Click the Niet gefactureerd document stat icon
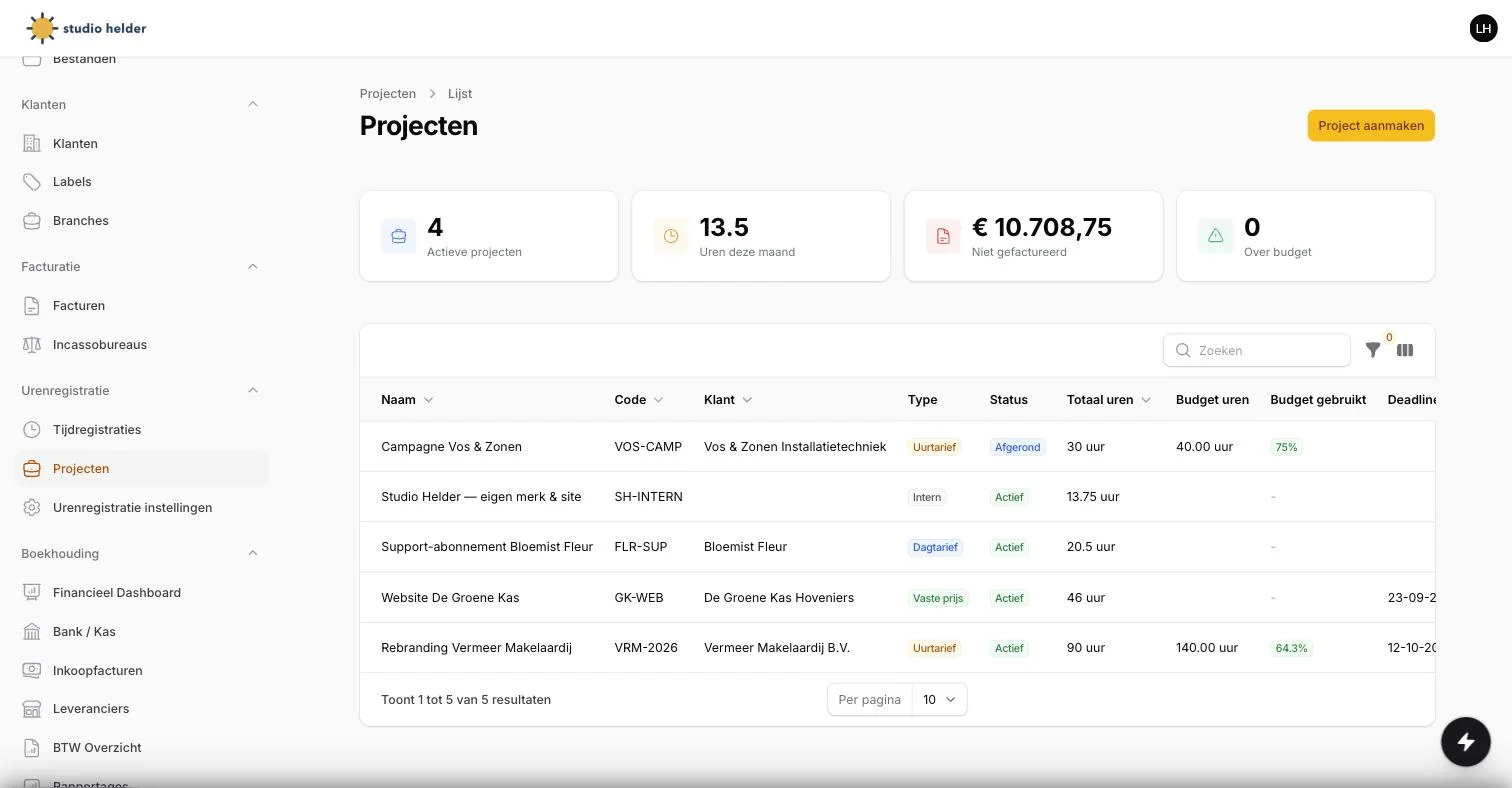Screen dimensions: 1512x788 943,236
